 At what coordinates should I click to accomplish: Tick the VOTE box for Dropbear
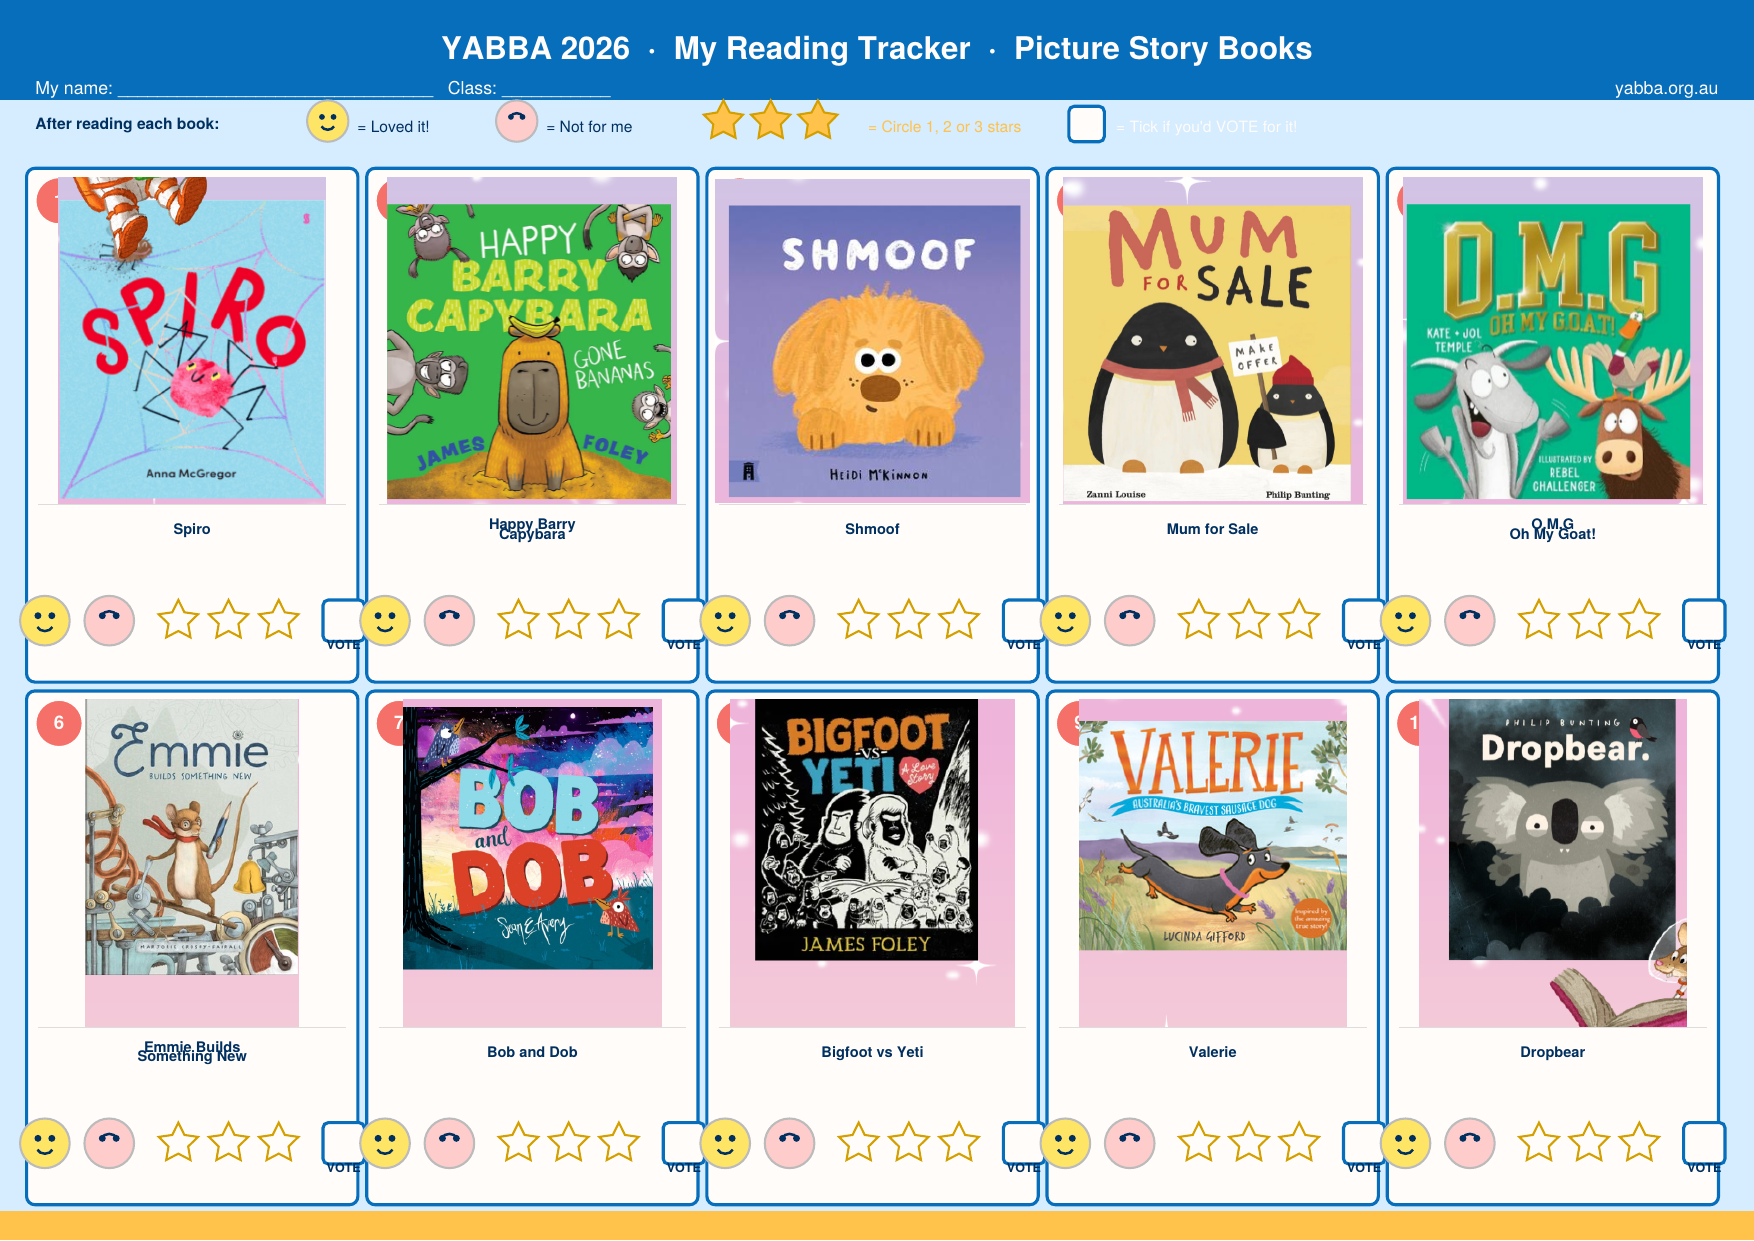tap(1703, 1142)
